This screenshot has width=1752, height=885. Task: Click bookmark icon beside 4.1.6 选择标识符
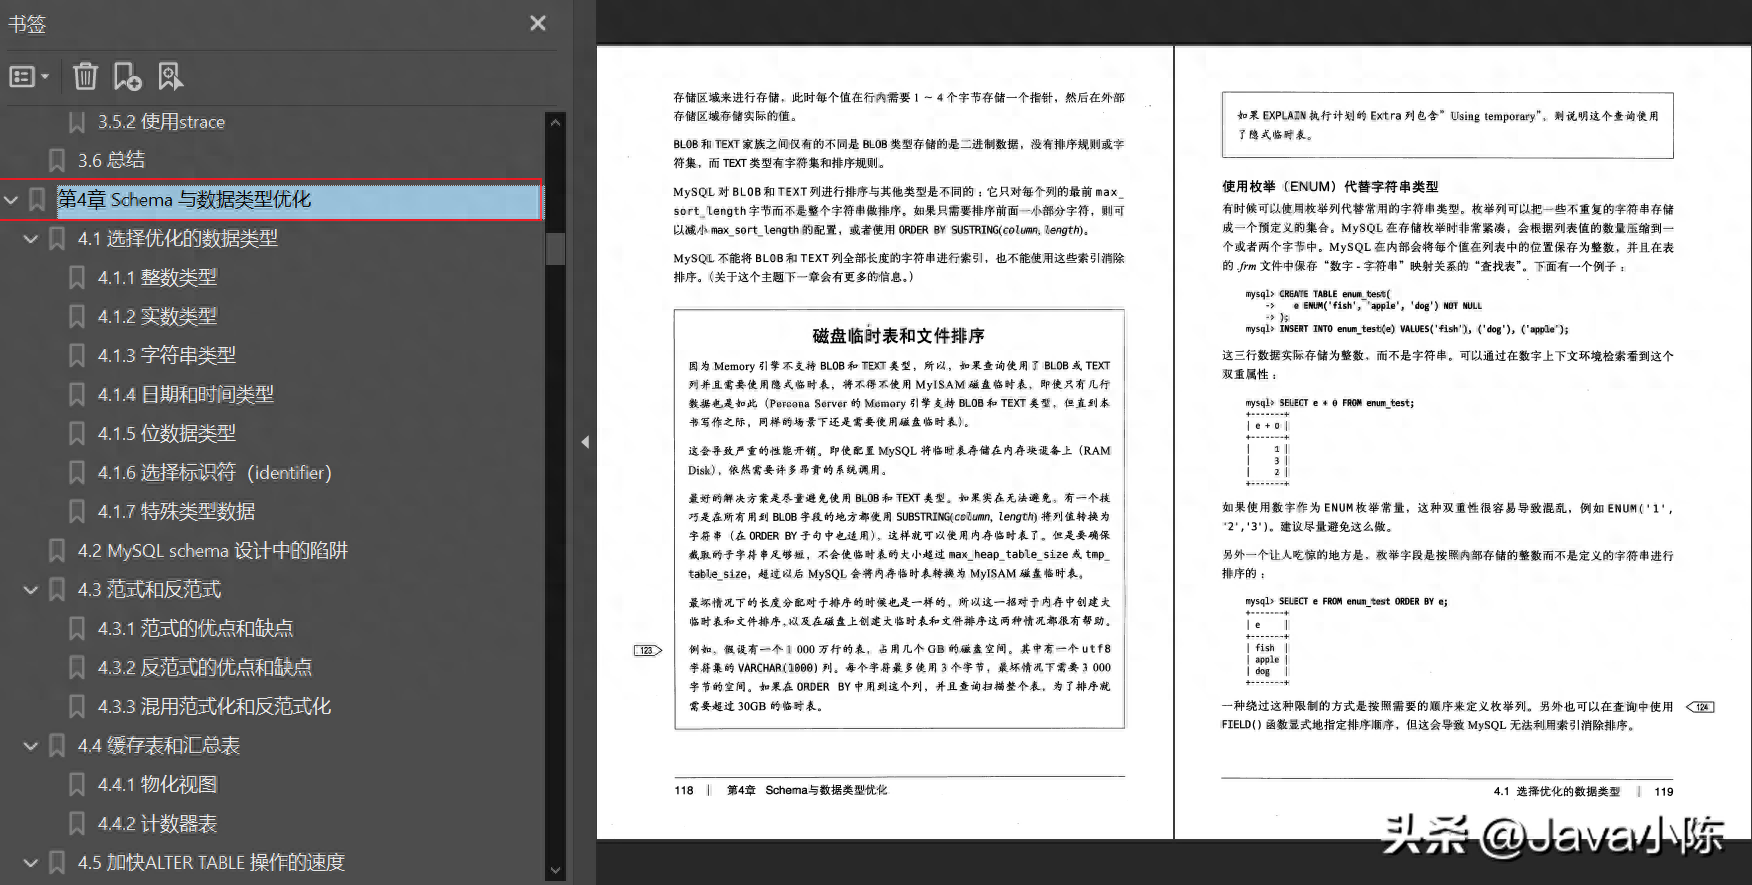(x=76, y=473)
